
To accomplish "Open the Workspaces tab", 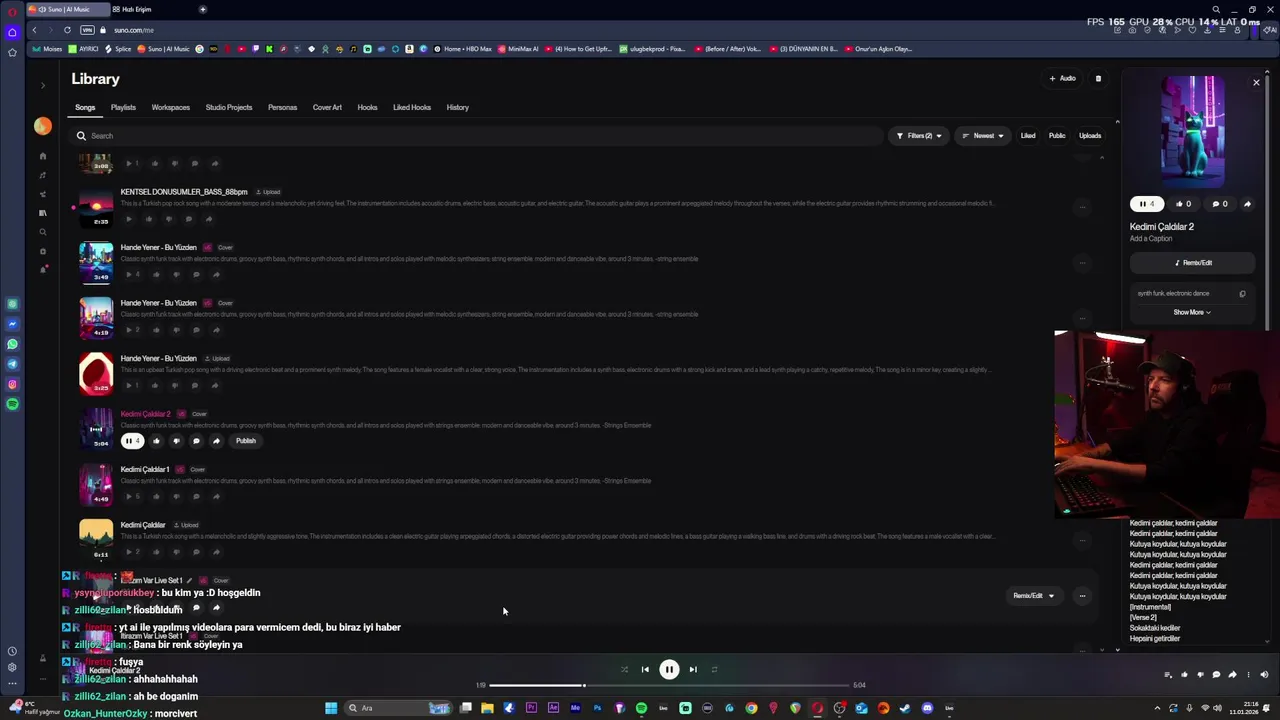I will (170, 107).
